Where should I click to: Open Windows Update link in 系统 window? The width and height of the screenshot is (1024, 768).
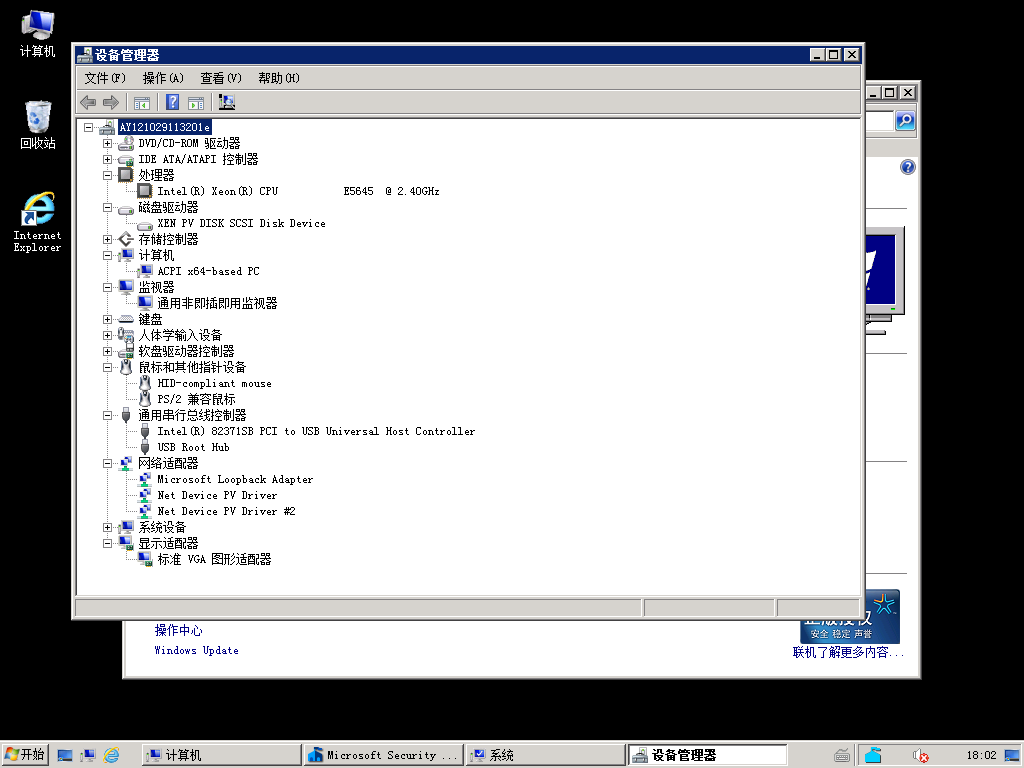pyautogui.click(x=197, y=650)
